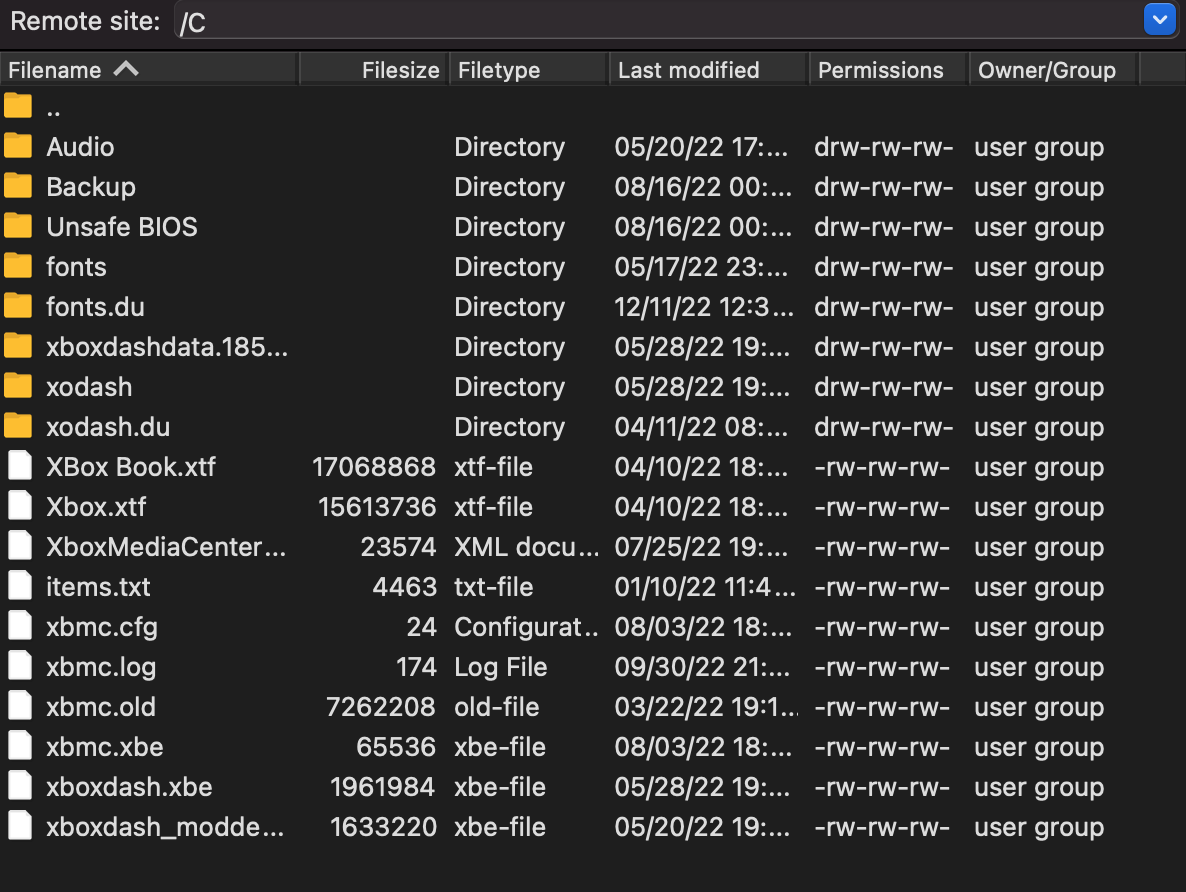The height and width of the screenshot is (892, 1186).
Task: Click the Backup folder icon
Action: tap(18, 186)
